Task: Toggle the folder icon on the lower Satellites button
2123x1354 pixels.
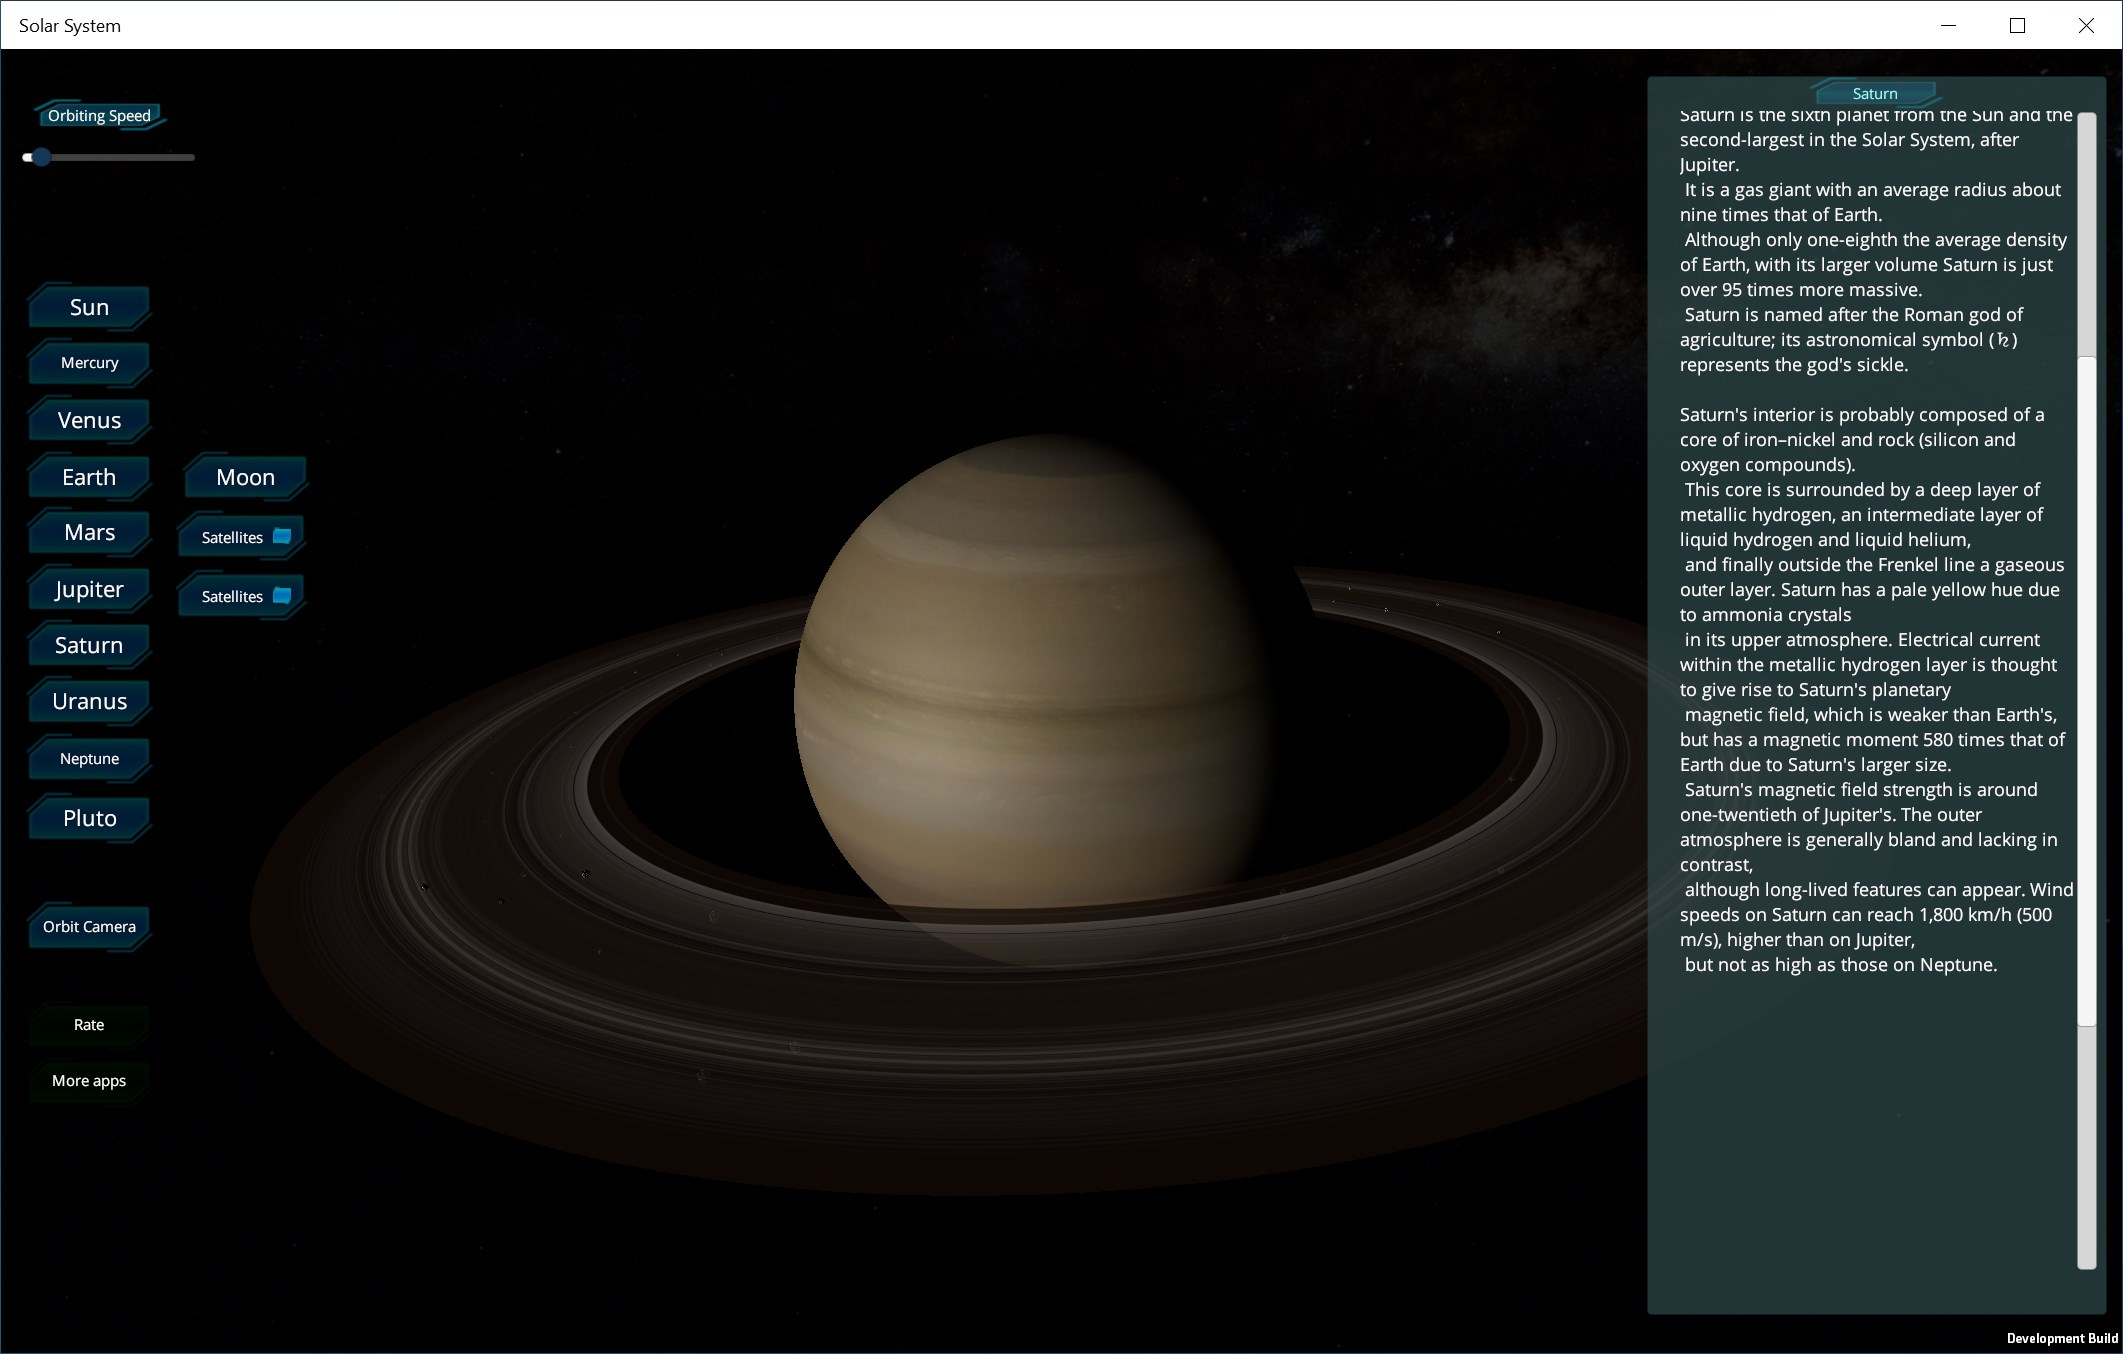Action: [283, 595]
